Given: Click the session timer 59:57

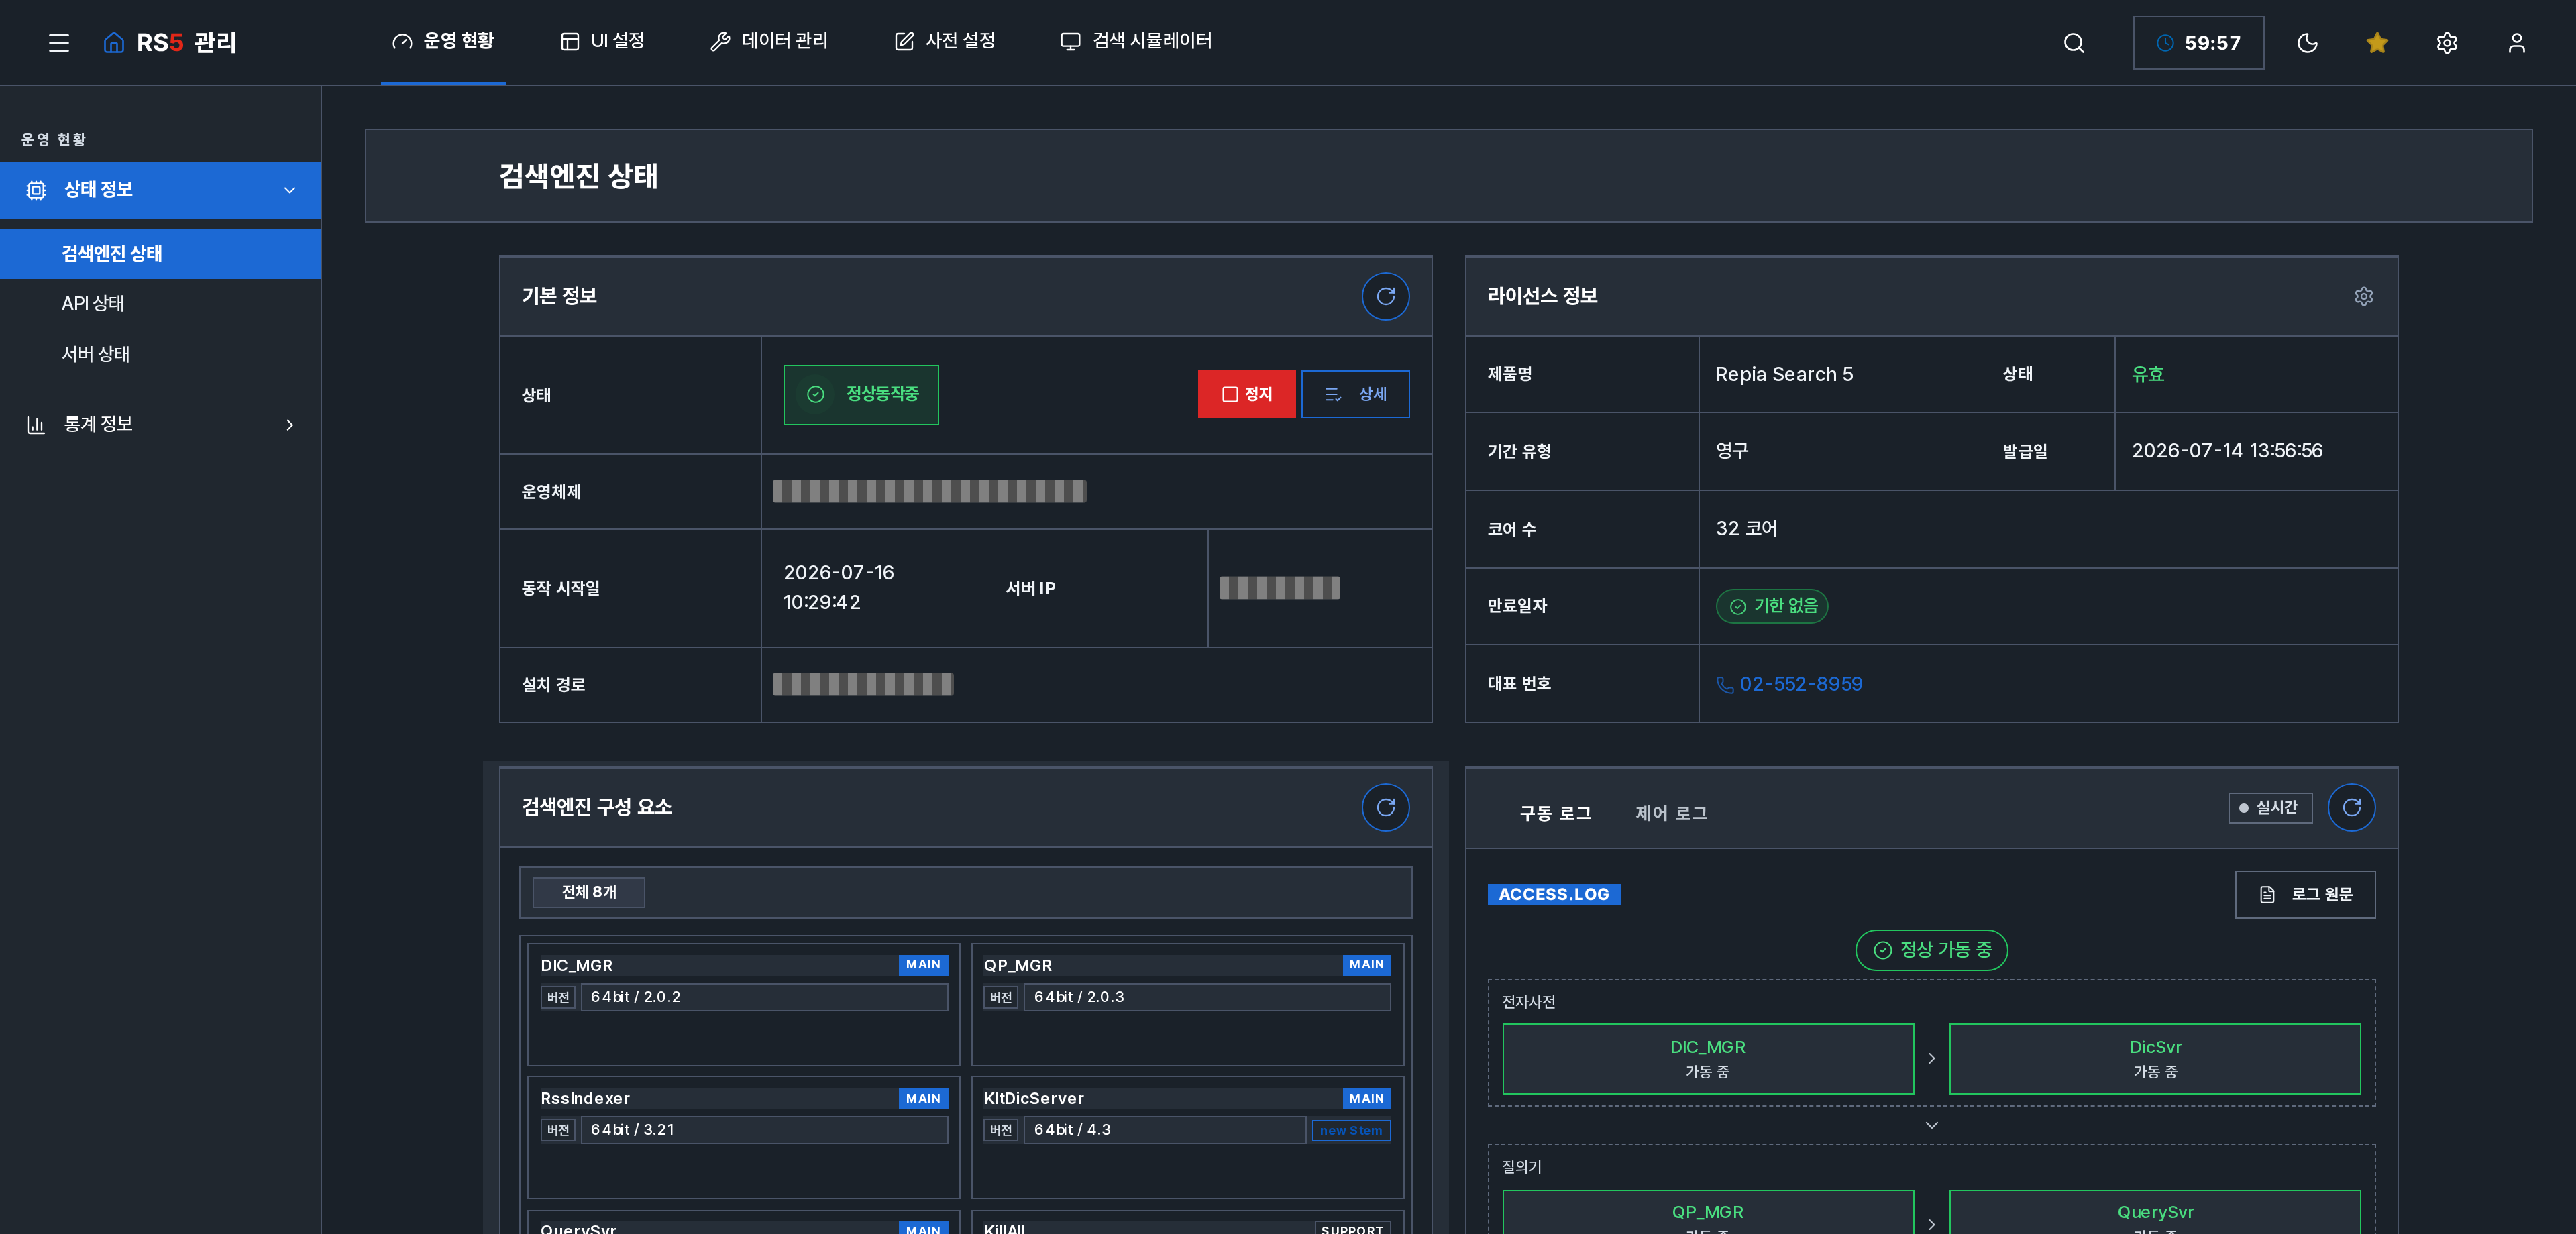Looking at the screenshot, I should [x=2198, y=43].
